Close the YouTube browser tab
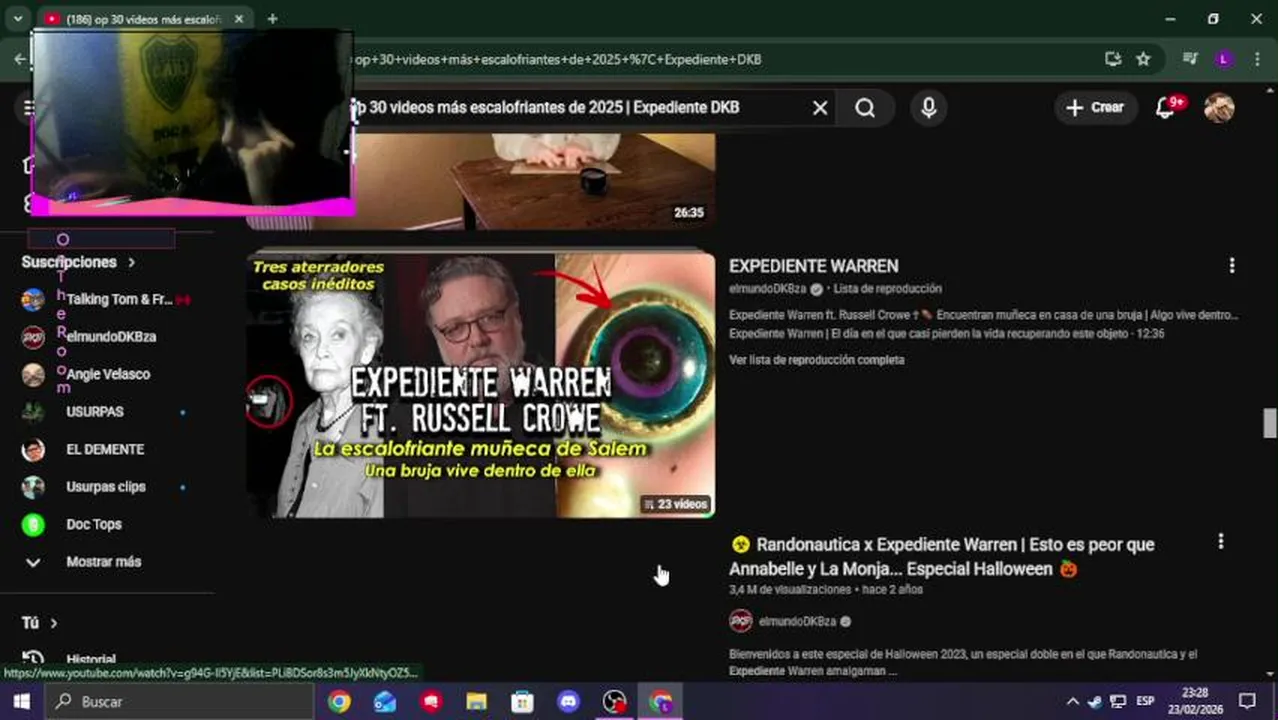 [x=239, y=18]
